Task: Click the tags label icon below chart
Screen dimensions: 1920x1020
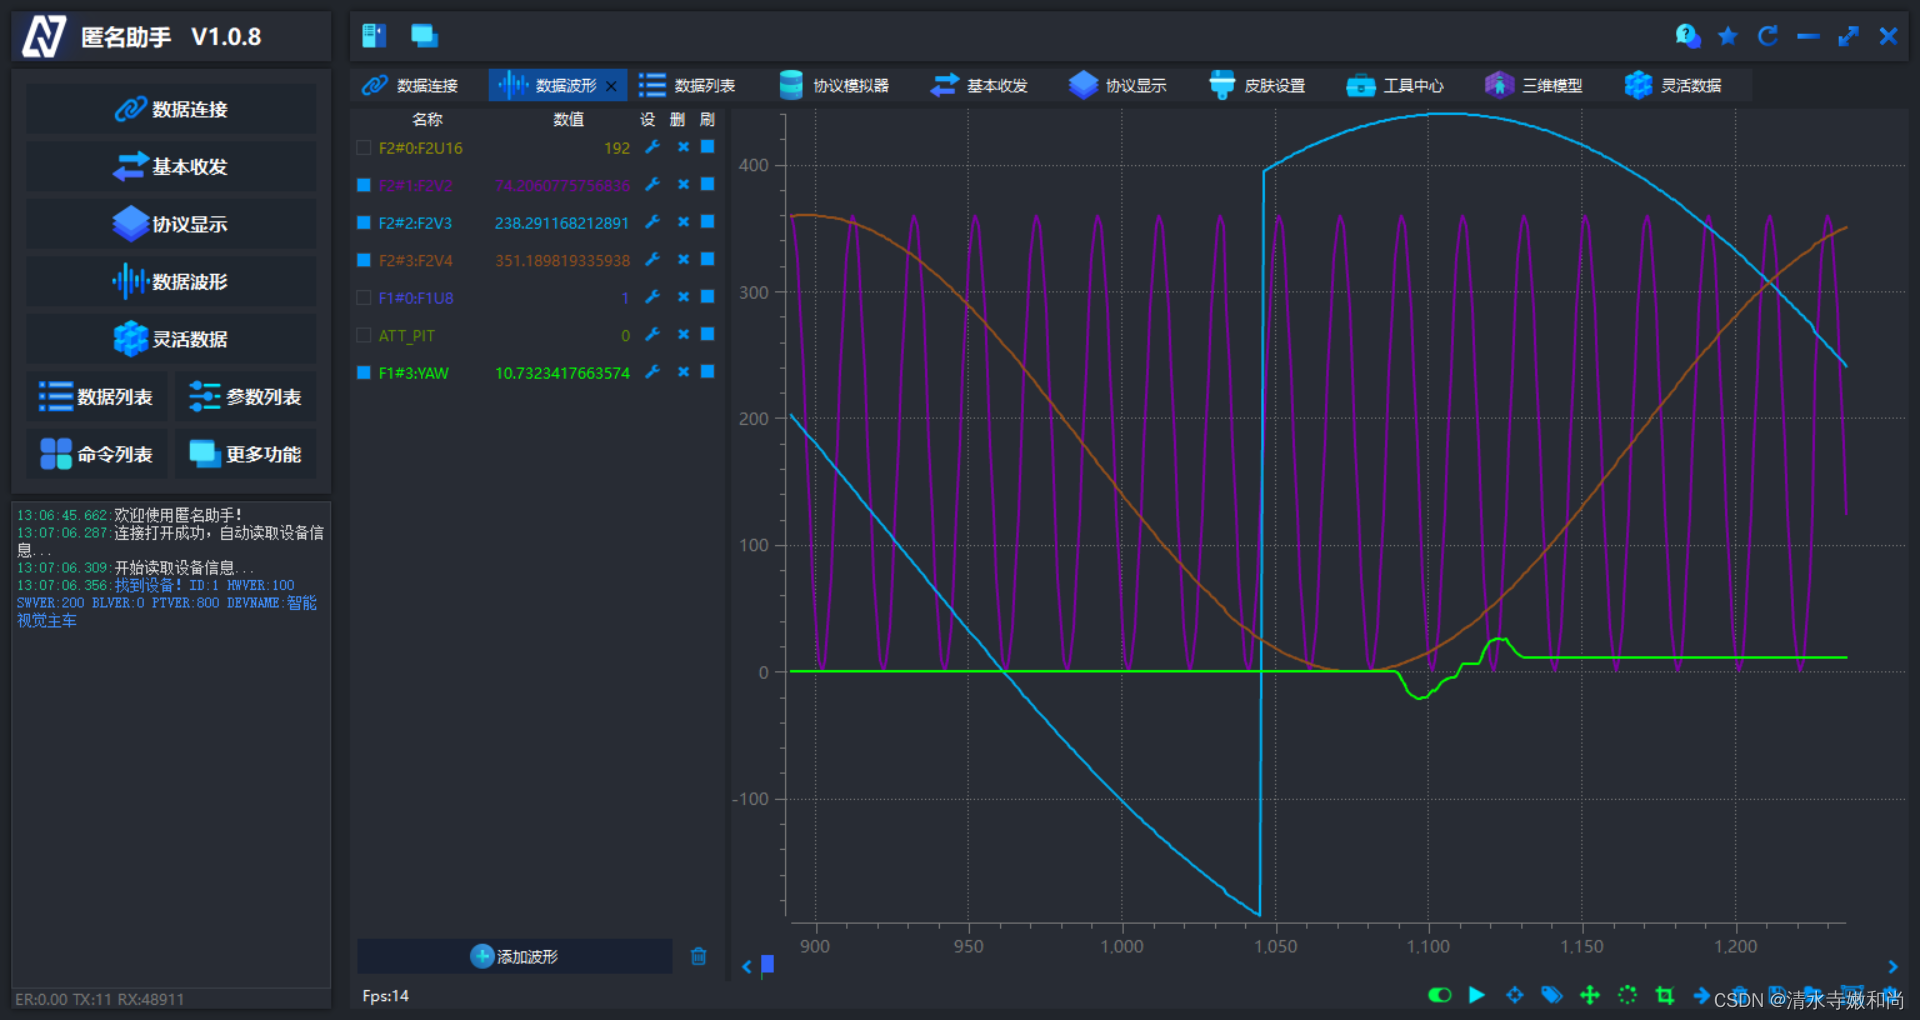Action: [1552, 995]
